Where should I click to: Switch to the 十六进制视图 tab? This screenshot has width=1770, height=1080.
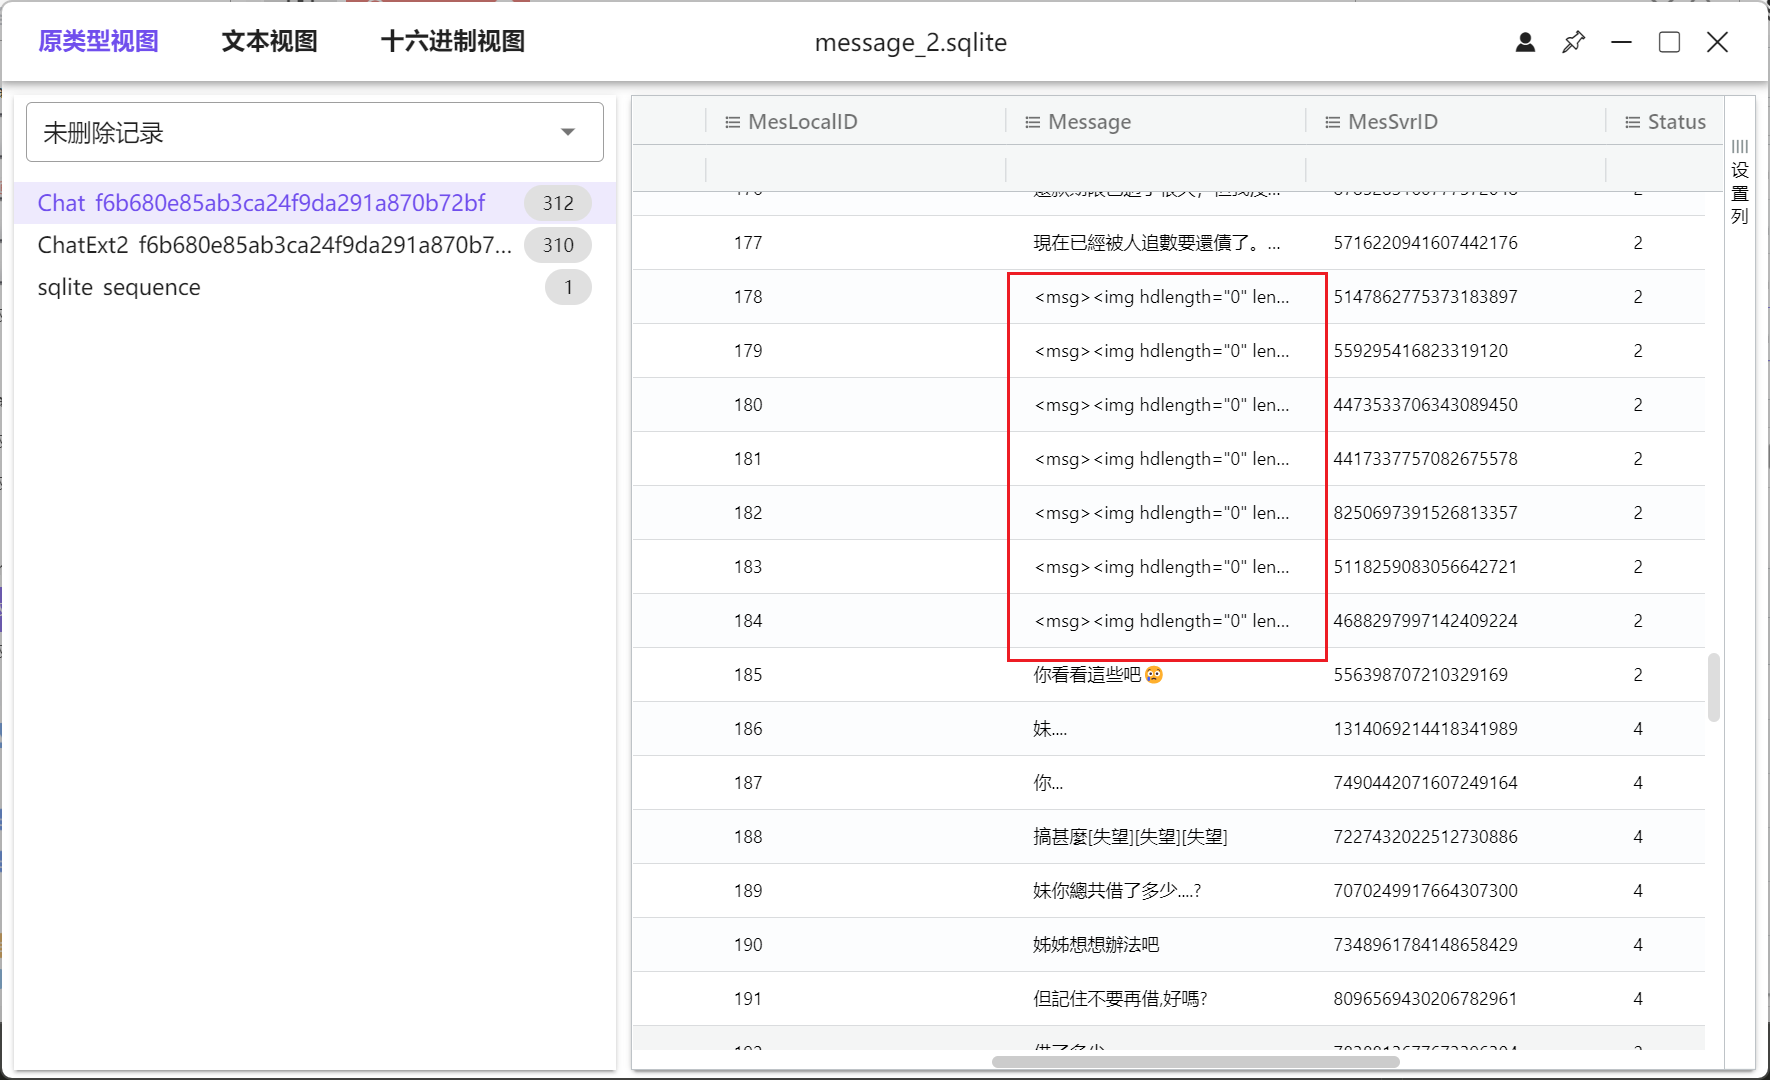pos(452,41)
